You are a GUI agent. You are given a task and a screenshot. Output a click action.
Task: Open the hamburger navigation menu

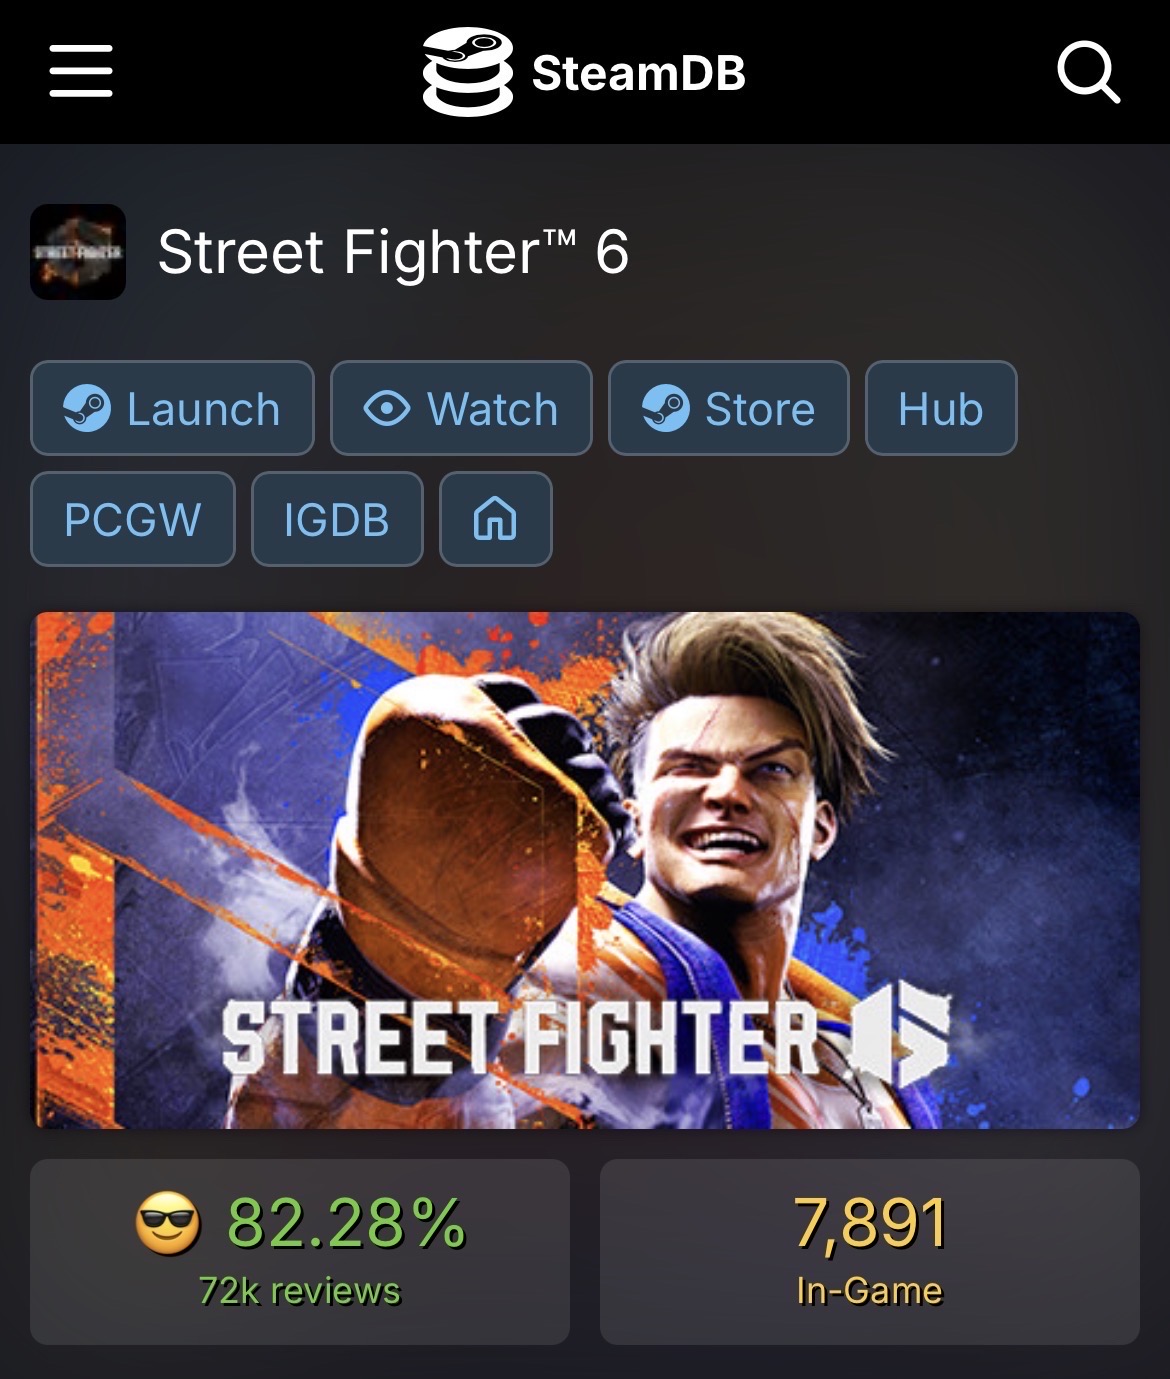(81, 71)
